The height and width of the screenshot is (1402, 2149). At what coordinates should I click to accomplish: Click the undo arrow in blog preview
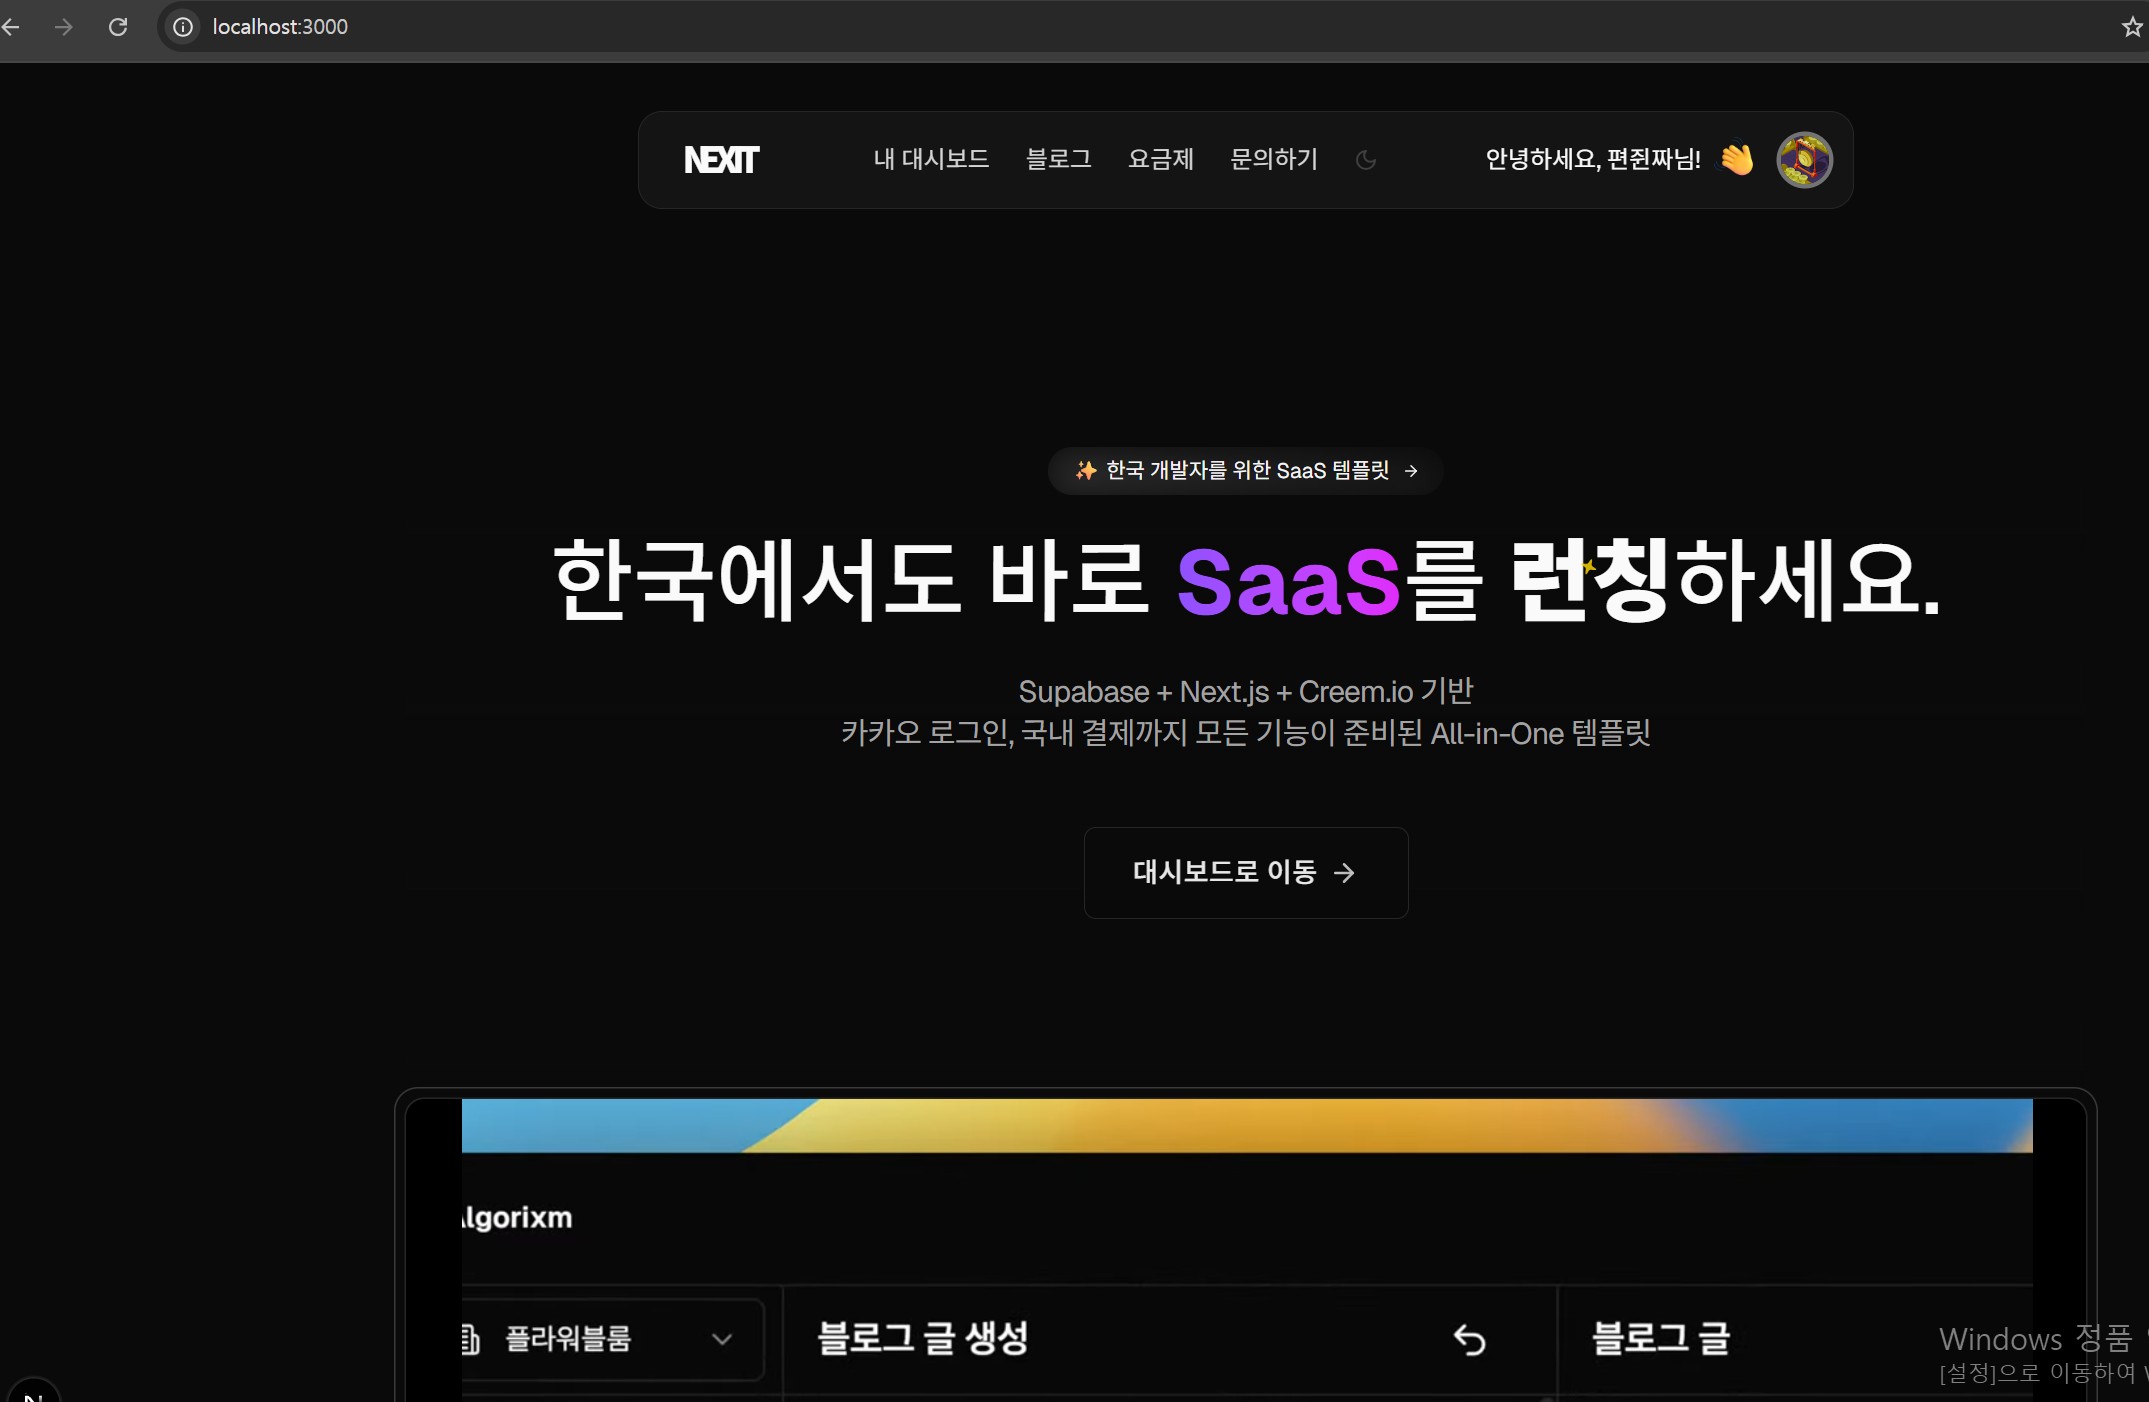coord(1469,1339)
